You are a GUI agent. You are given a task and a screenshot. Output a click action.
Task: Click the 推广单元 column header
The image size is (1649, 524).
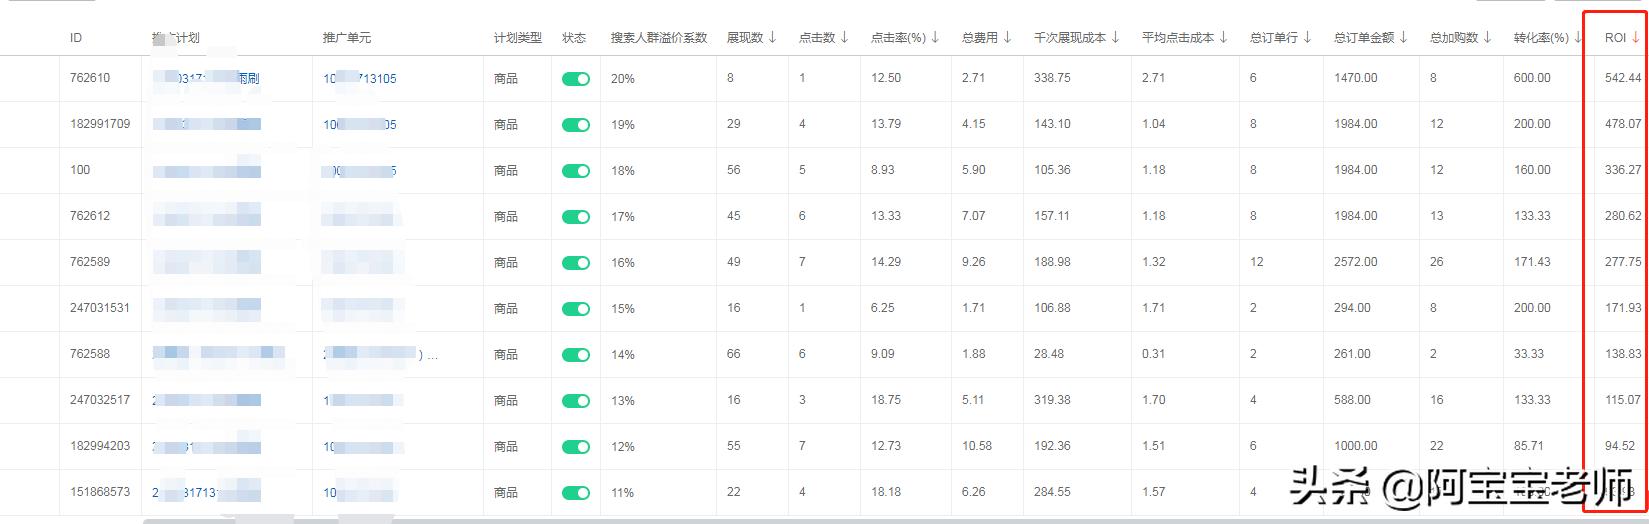click(x=347, y=37)
